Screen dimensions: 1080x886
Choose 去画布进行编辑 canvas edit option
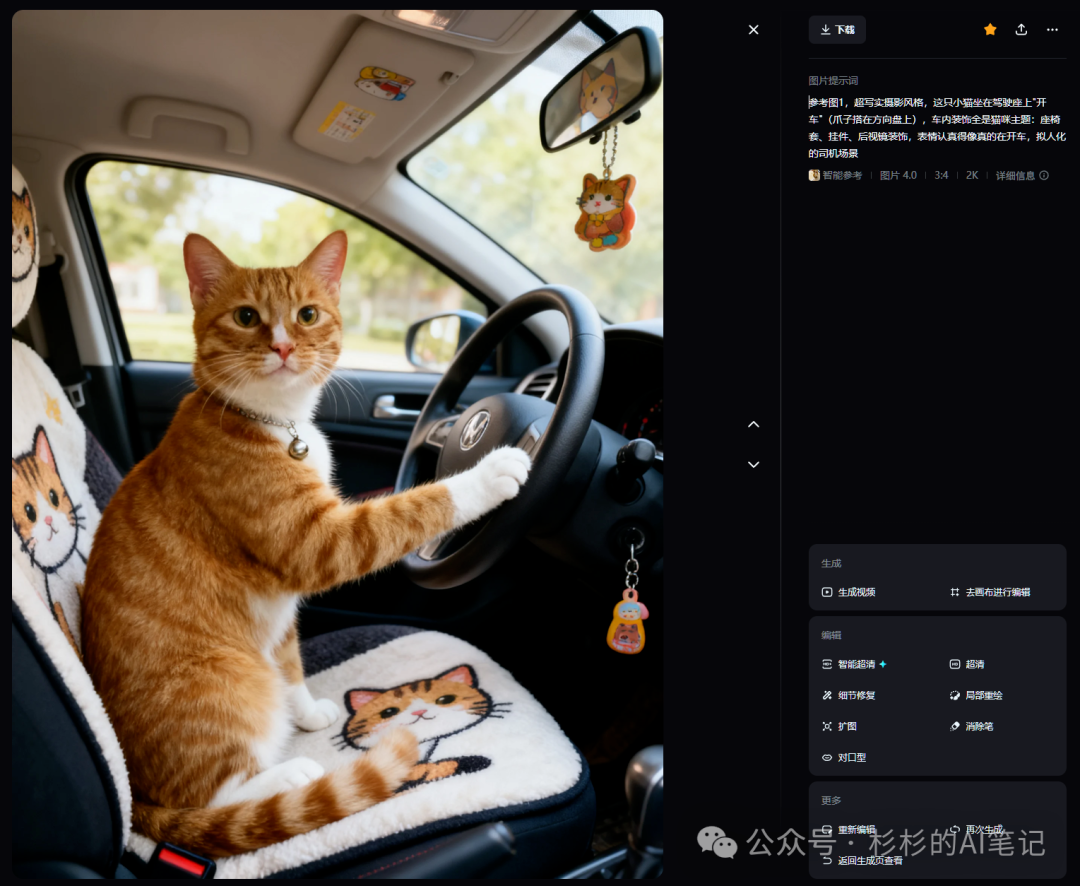[x=990, y=592]
